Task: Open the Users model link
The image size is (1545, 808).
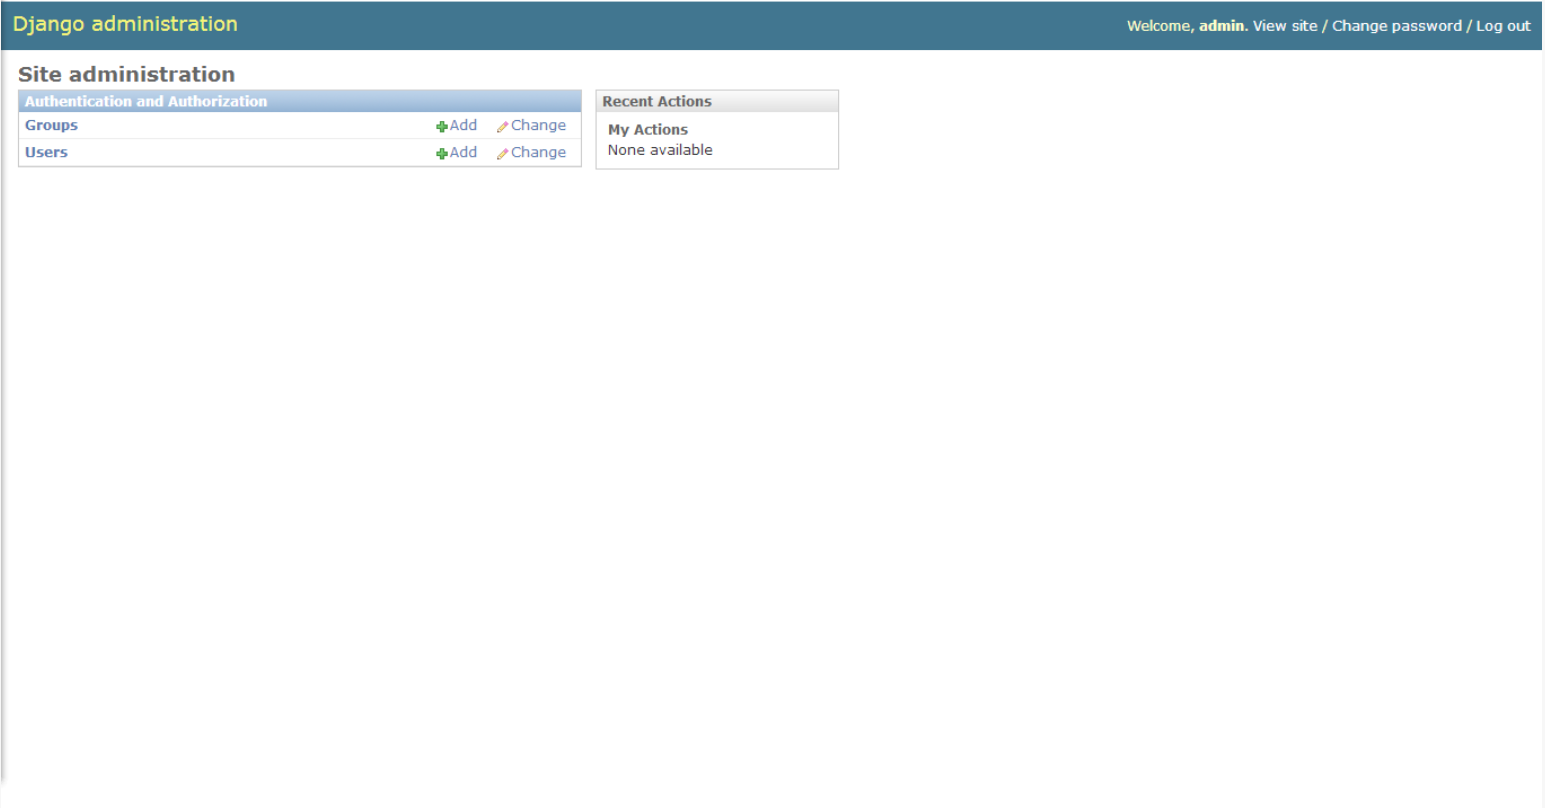Action: click(46, 152)
